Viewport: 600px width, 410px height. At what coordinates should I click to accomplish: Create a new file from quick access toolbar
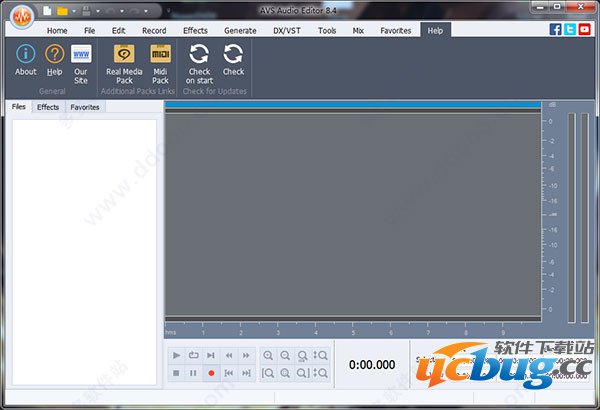(x=47, y=11)
